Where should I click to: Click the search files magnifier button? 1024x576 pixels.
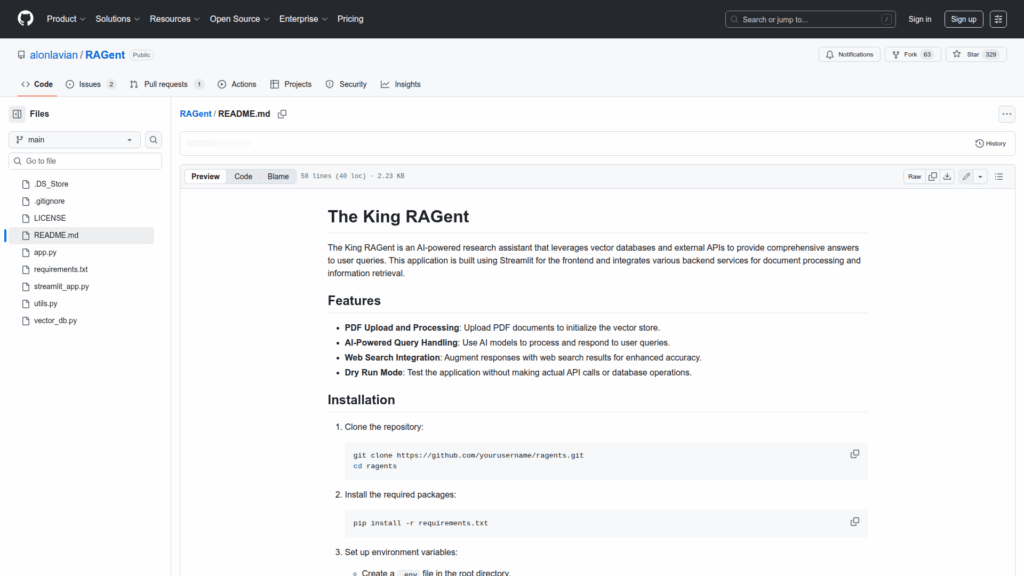[154, 140]
